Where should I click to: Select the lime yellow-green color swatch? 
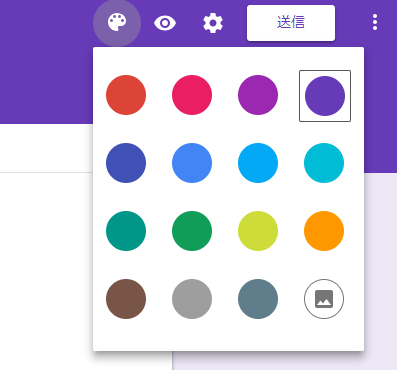point(258,231)
